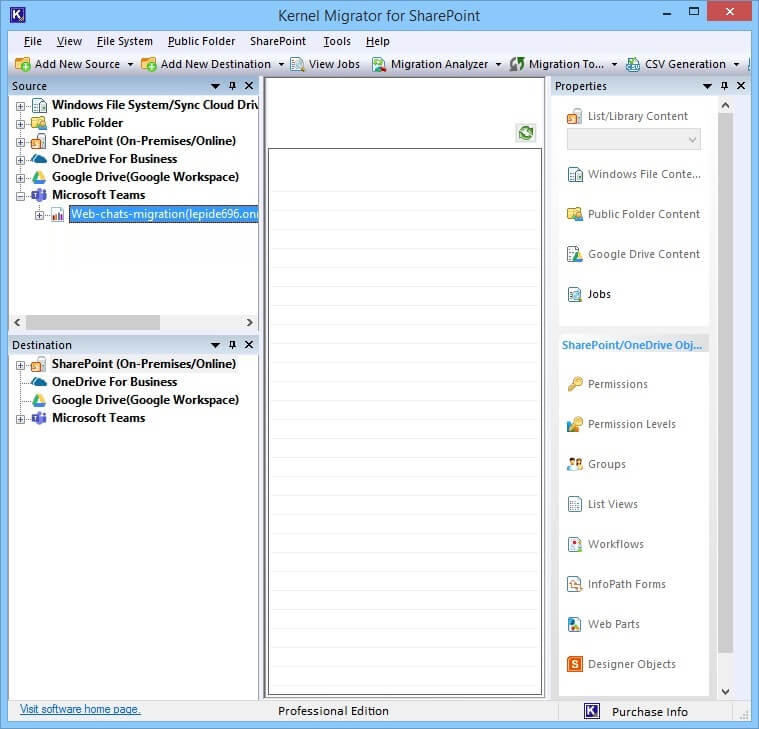Image resolution: width=759 pixels, height=729 pixels.
Task: Click the Properties scroll down arrow
Action: 725,691
